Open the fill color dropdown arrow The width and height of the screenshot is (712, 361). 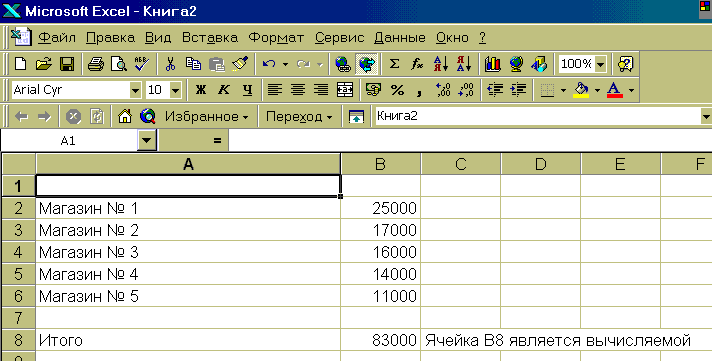pos(597,90)
